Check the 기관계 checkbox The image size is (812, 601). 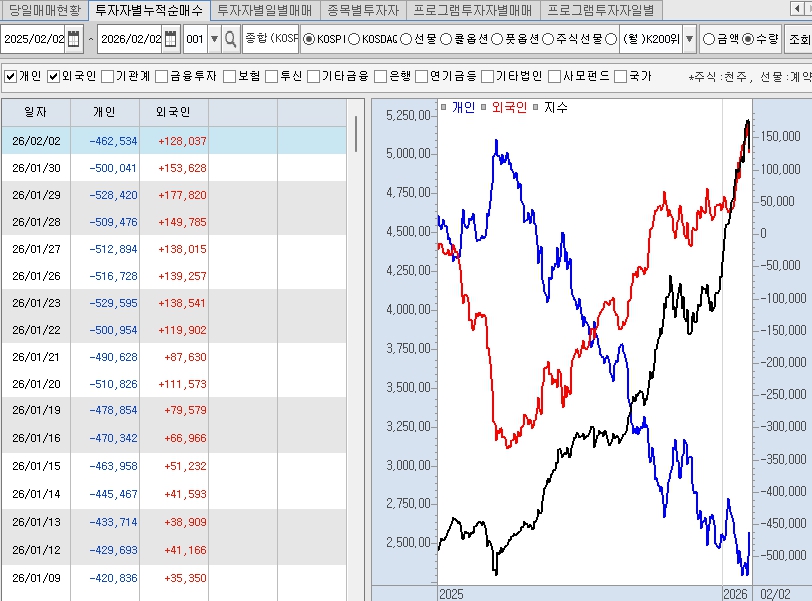click(x=107, y=76)
